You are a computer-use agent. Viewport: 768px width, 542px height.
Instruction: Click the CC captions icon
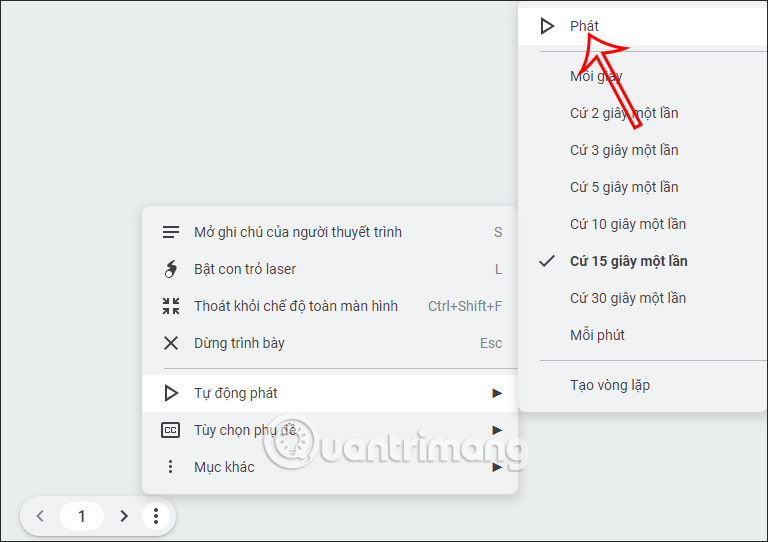[170, 430]
